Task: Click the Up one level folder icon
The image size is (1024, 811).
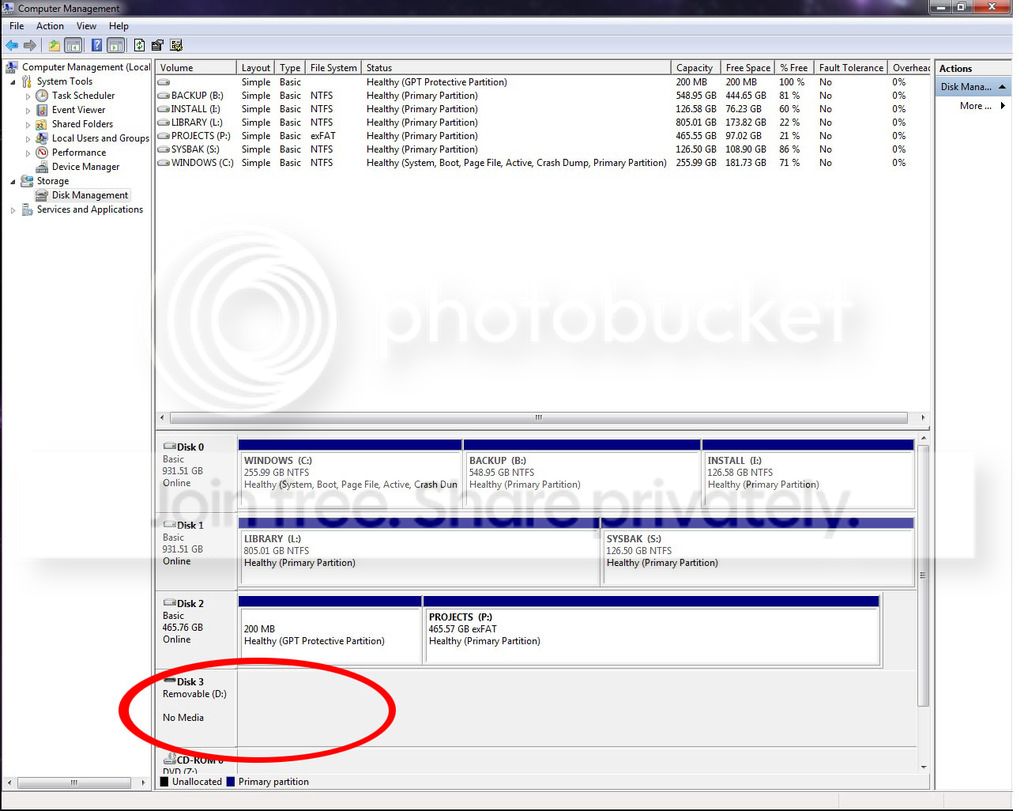Action: tap(54, 45)
